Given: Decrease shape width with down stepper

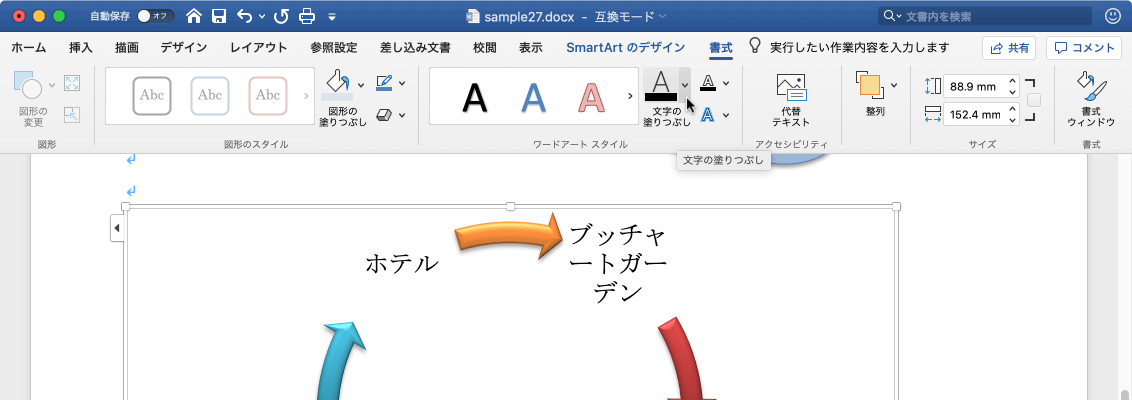Looking at the screenshot, I should point(1012,120).
